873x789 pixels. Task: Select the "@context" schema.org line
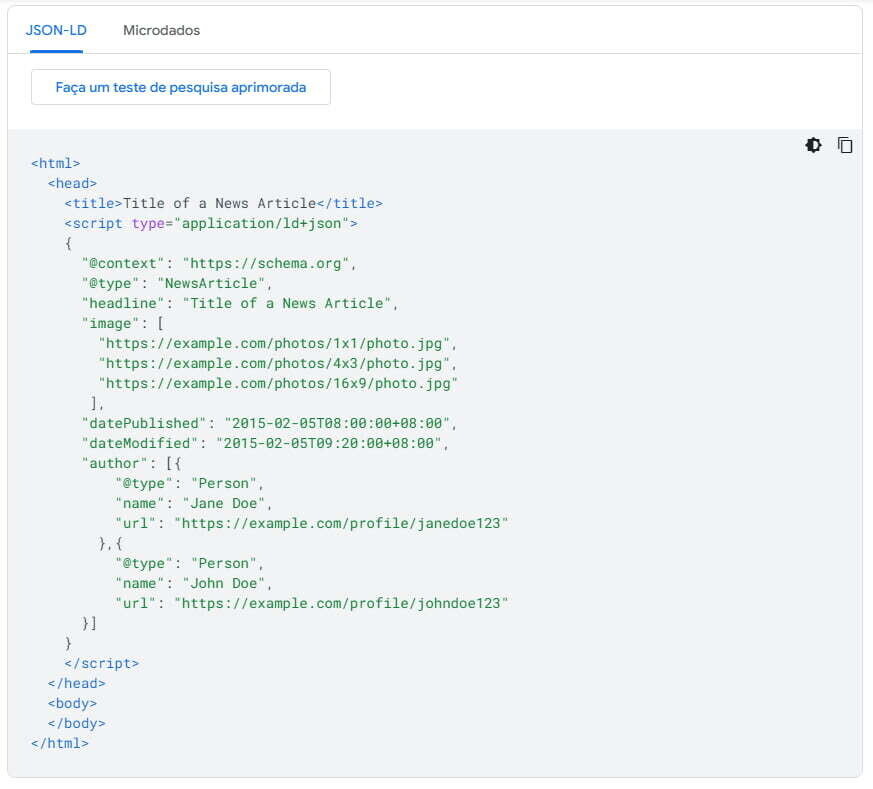coord(219,264)
